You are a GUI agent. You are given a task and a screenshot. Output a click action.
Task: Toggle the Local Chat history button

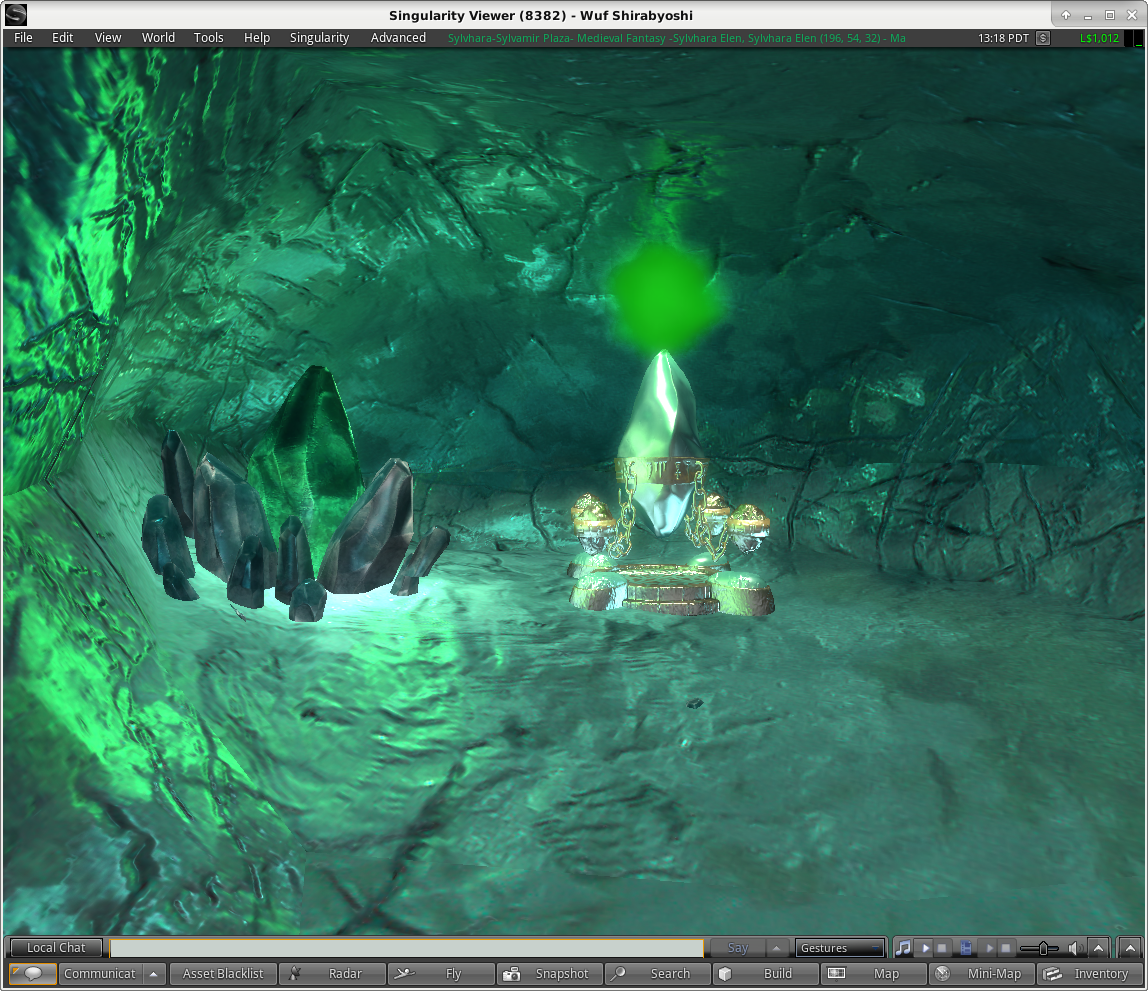(56, 948)
